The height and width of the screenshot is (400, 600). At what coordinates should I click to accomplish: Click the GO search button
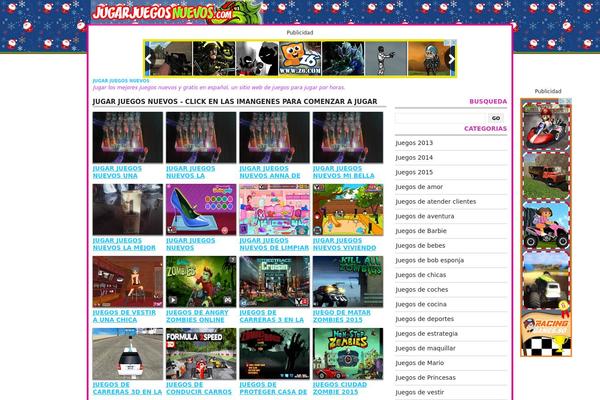pyautogui.click(x=496, y=118)
